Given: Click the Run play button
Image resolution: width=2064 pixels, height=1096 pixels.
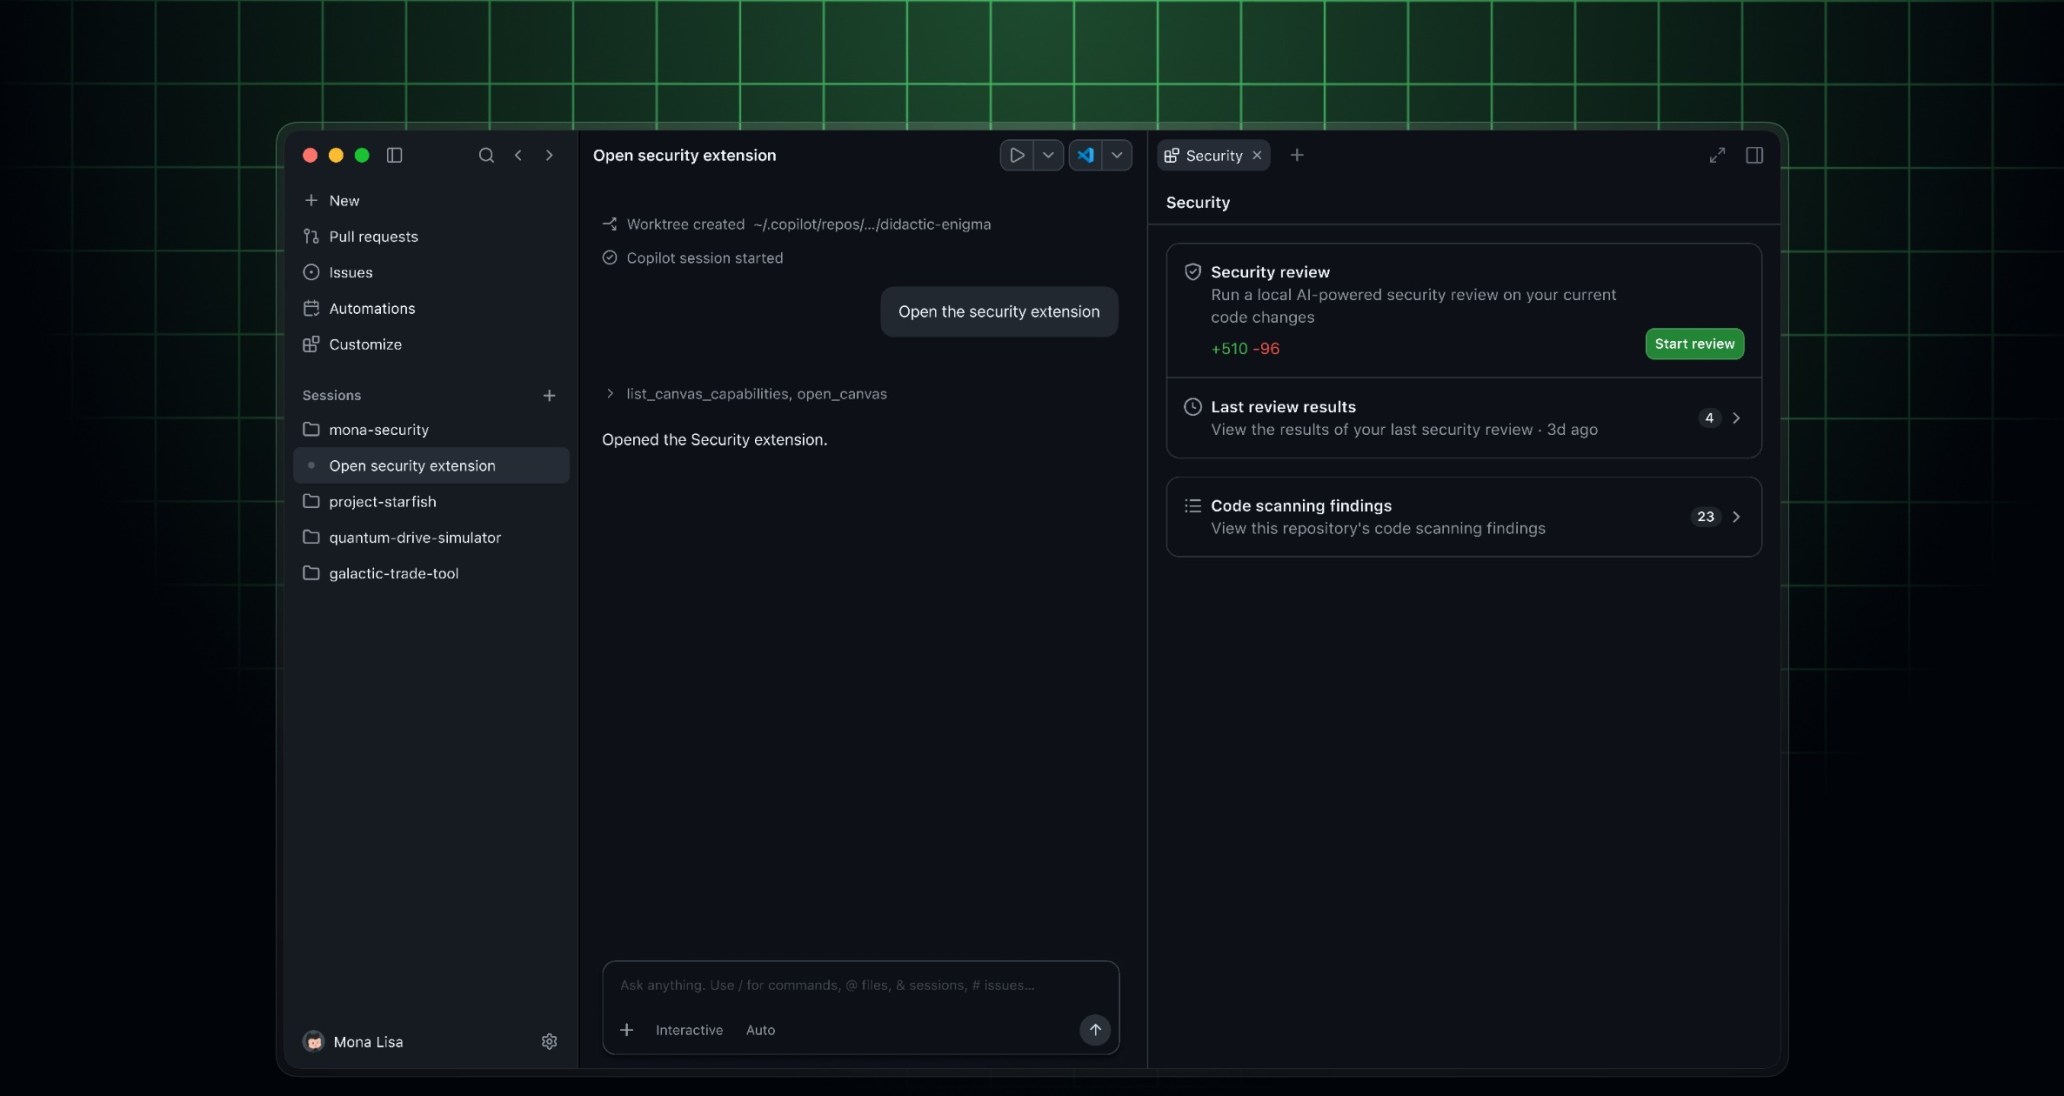Looking at the screenshot, I should point(1016,155).
